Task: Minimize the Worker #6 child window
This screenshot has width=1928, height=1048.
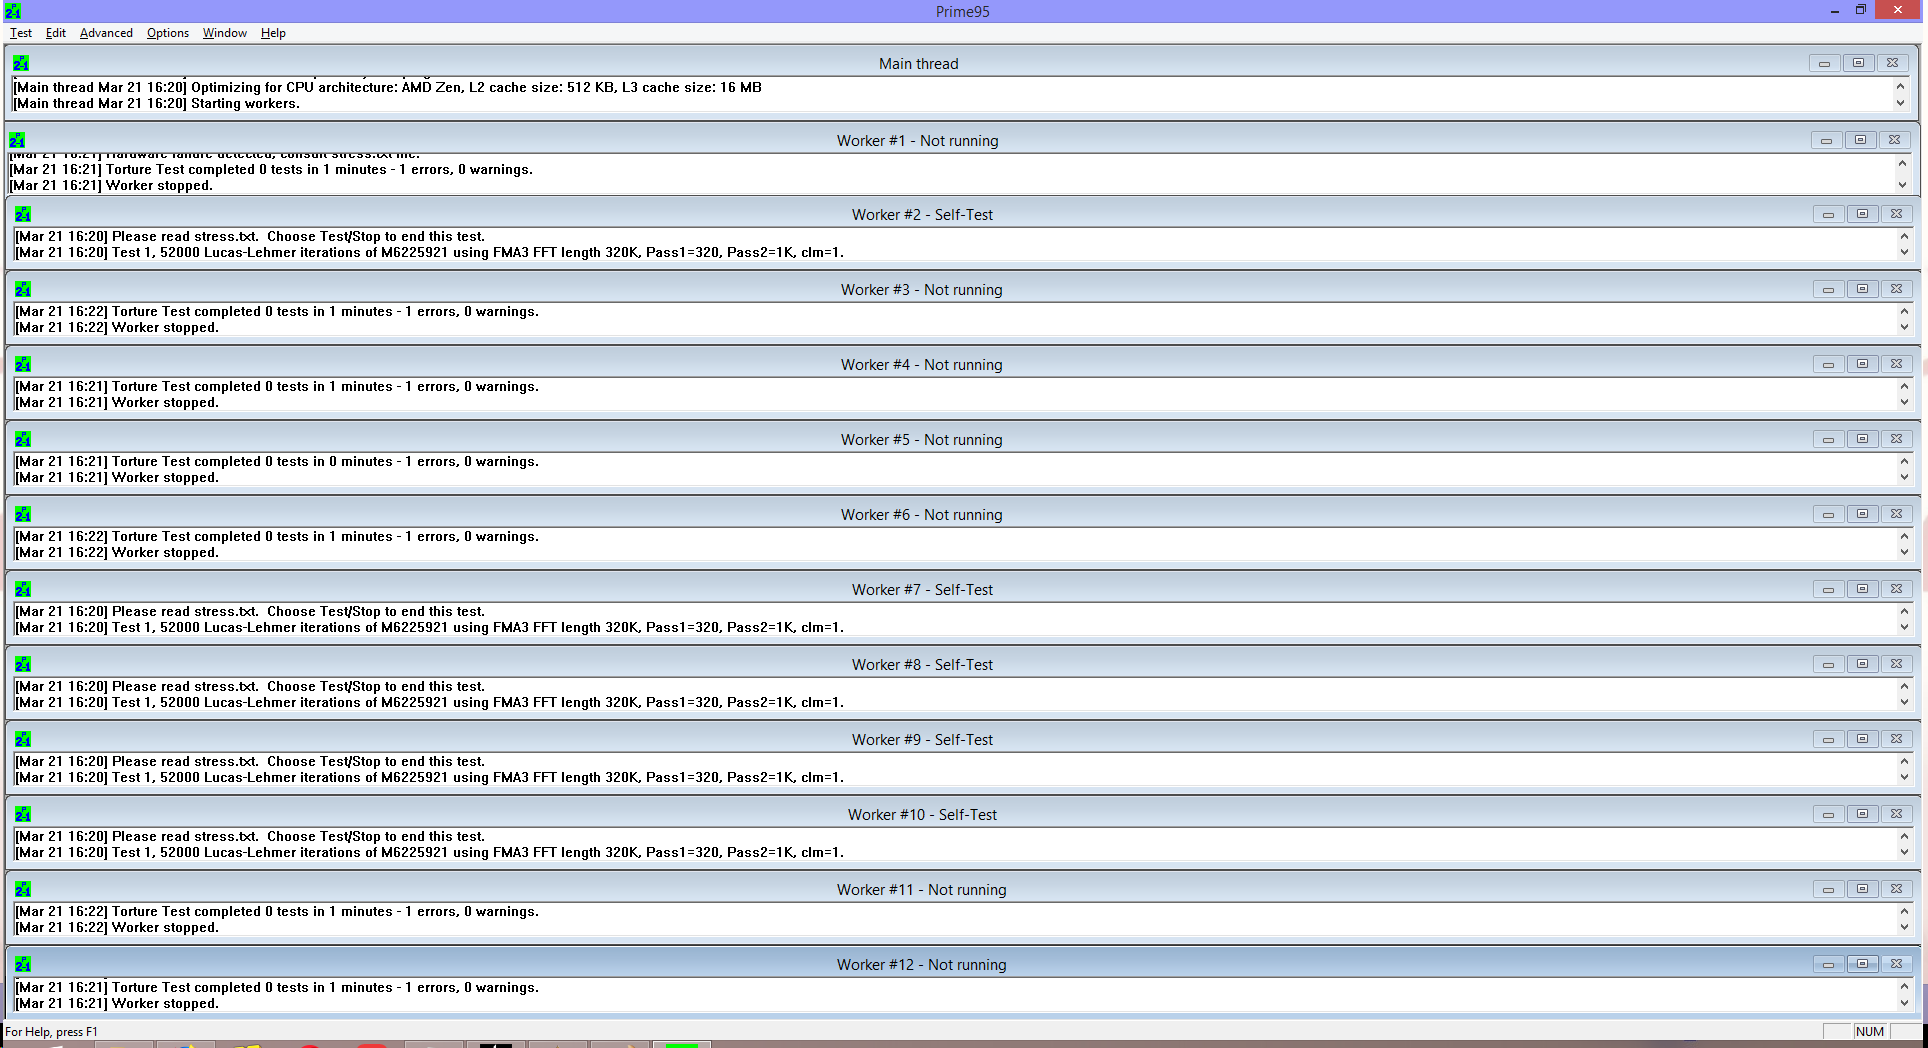Action: click(x=1828, y=514)
